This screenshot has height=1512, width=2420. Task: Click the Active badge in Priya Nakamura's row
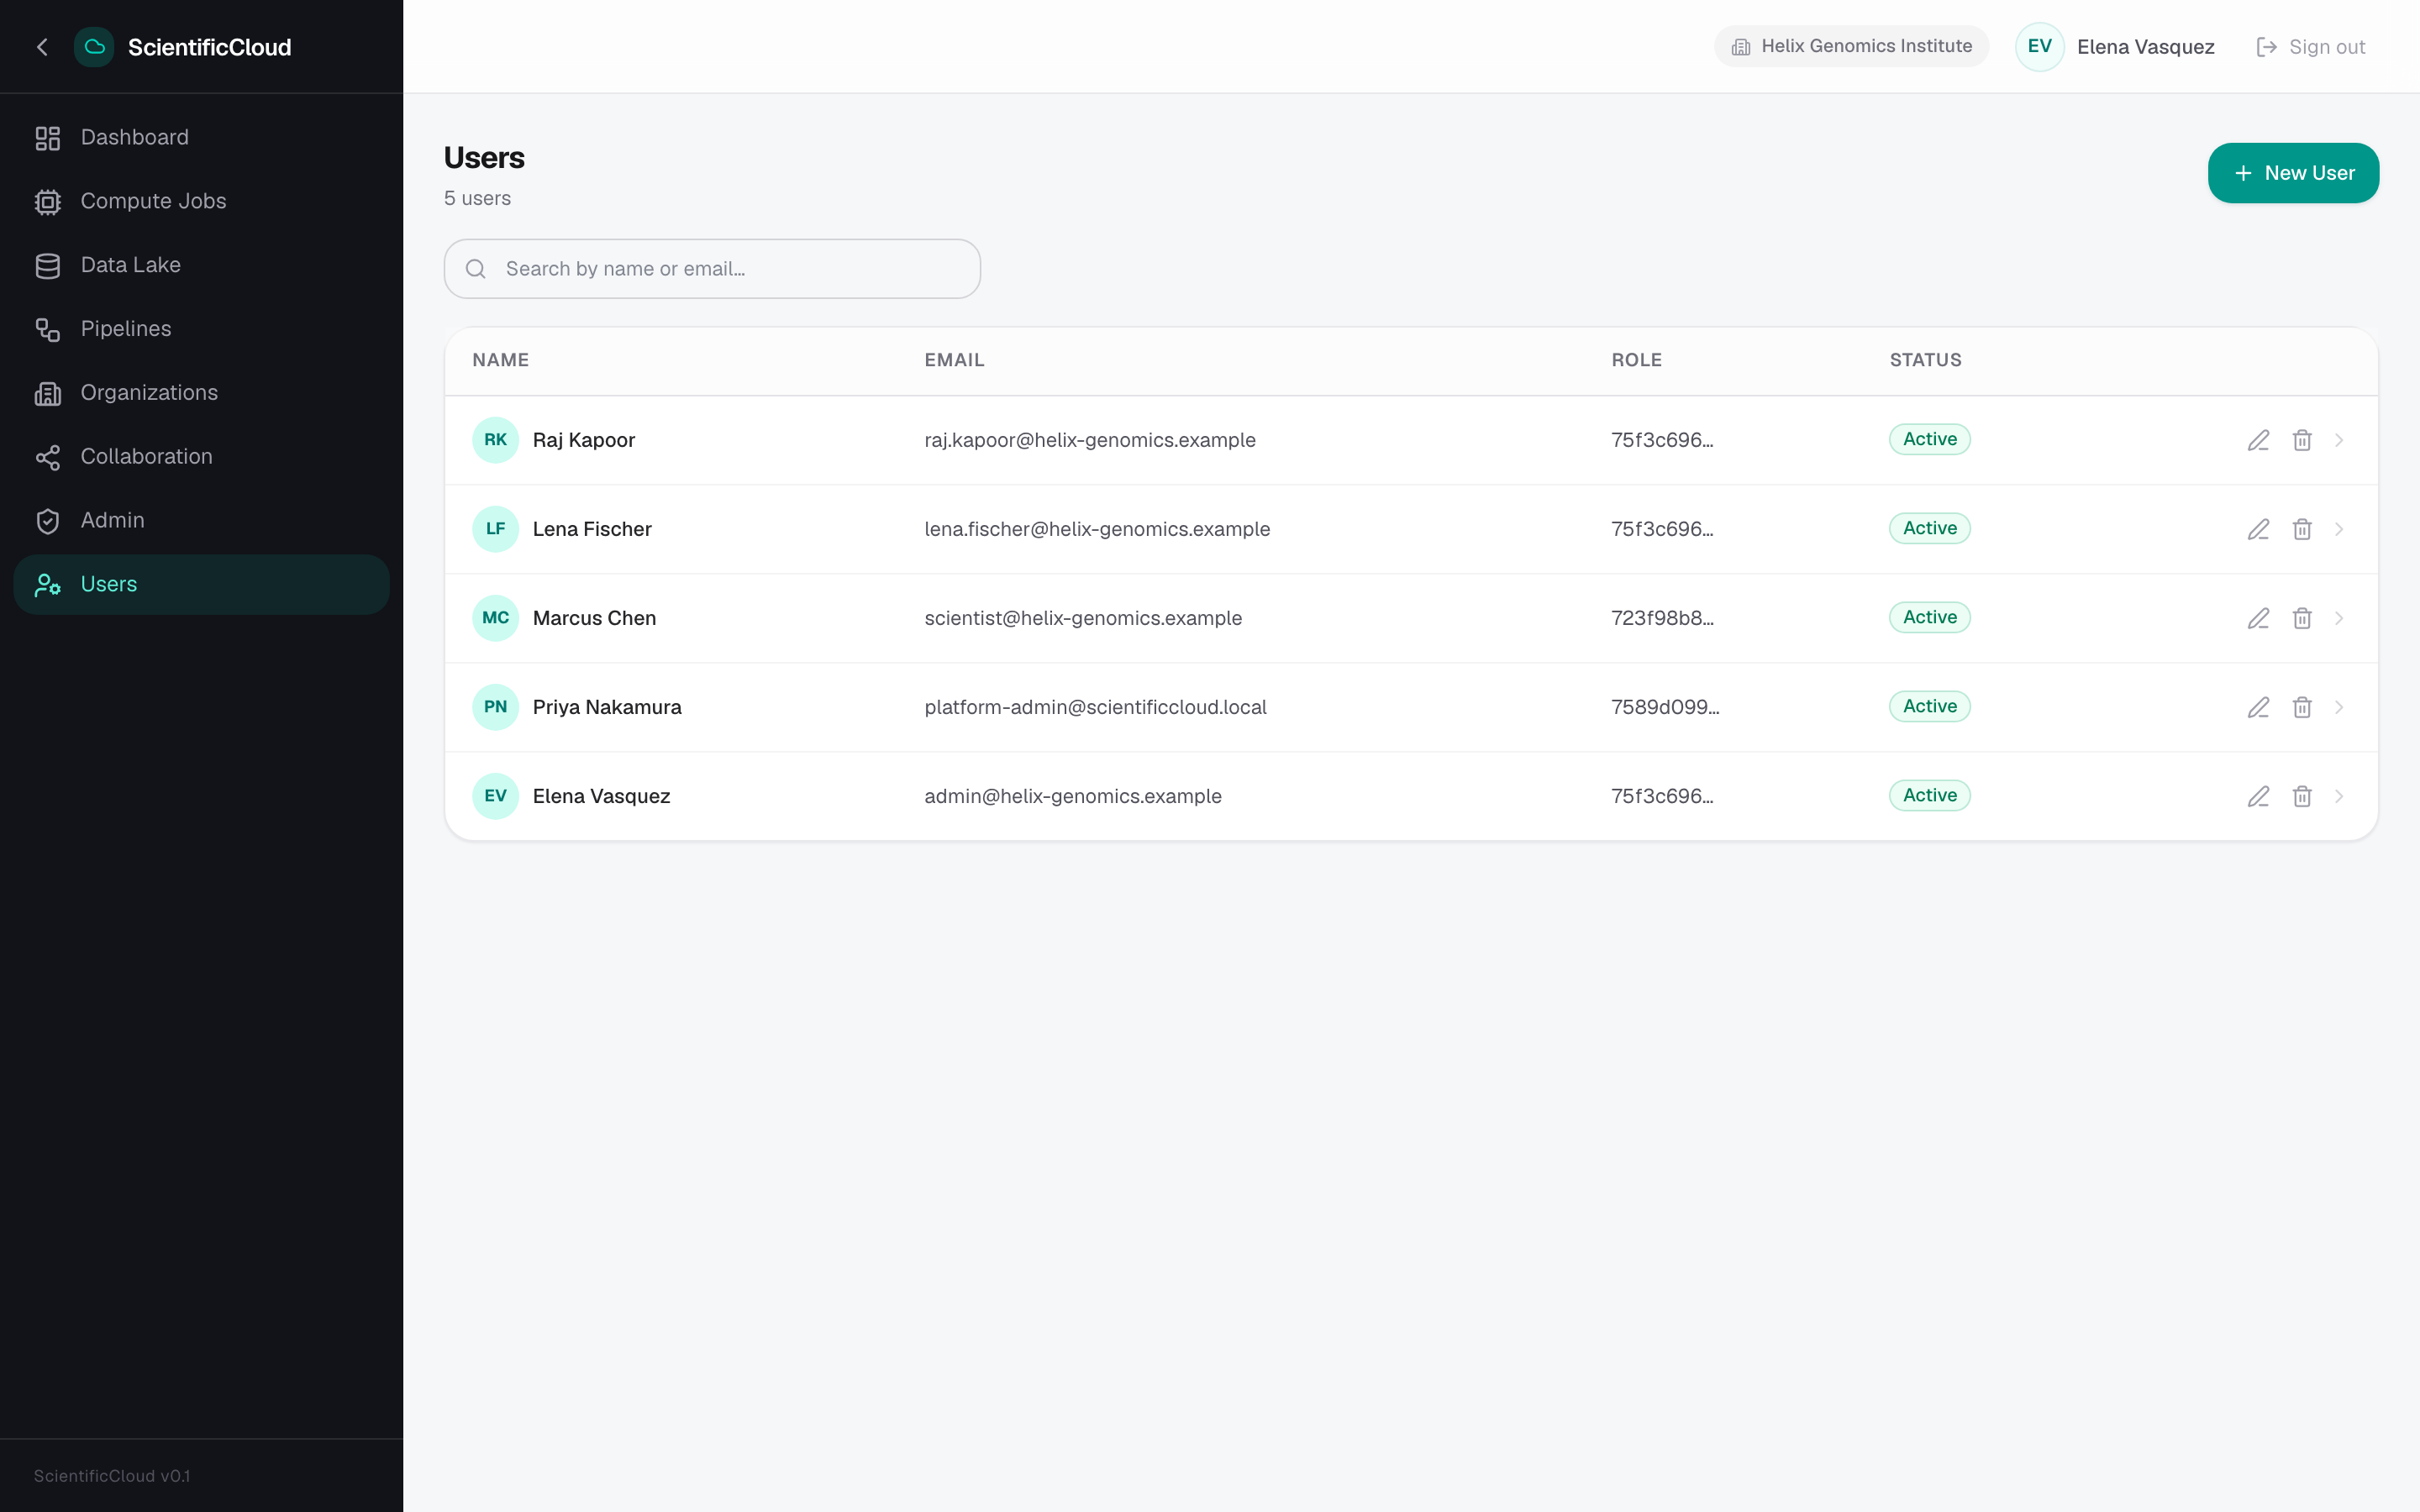pyautogui.click(x=1929, y=706)
